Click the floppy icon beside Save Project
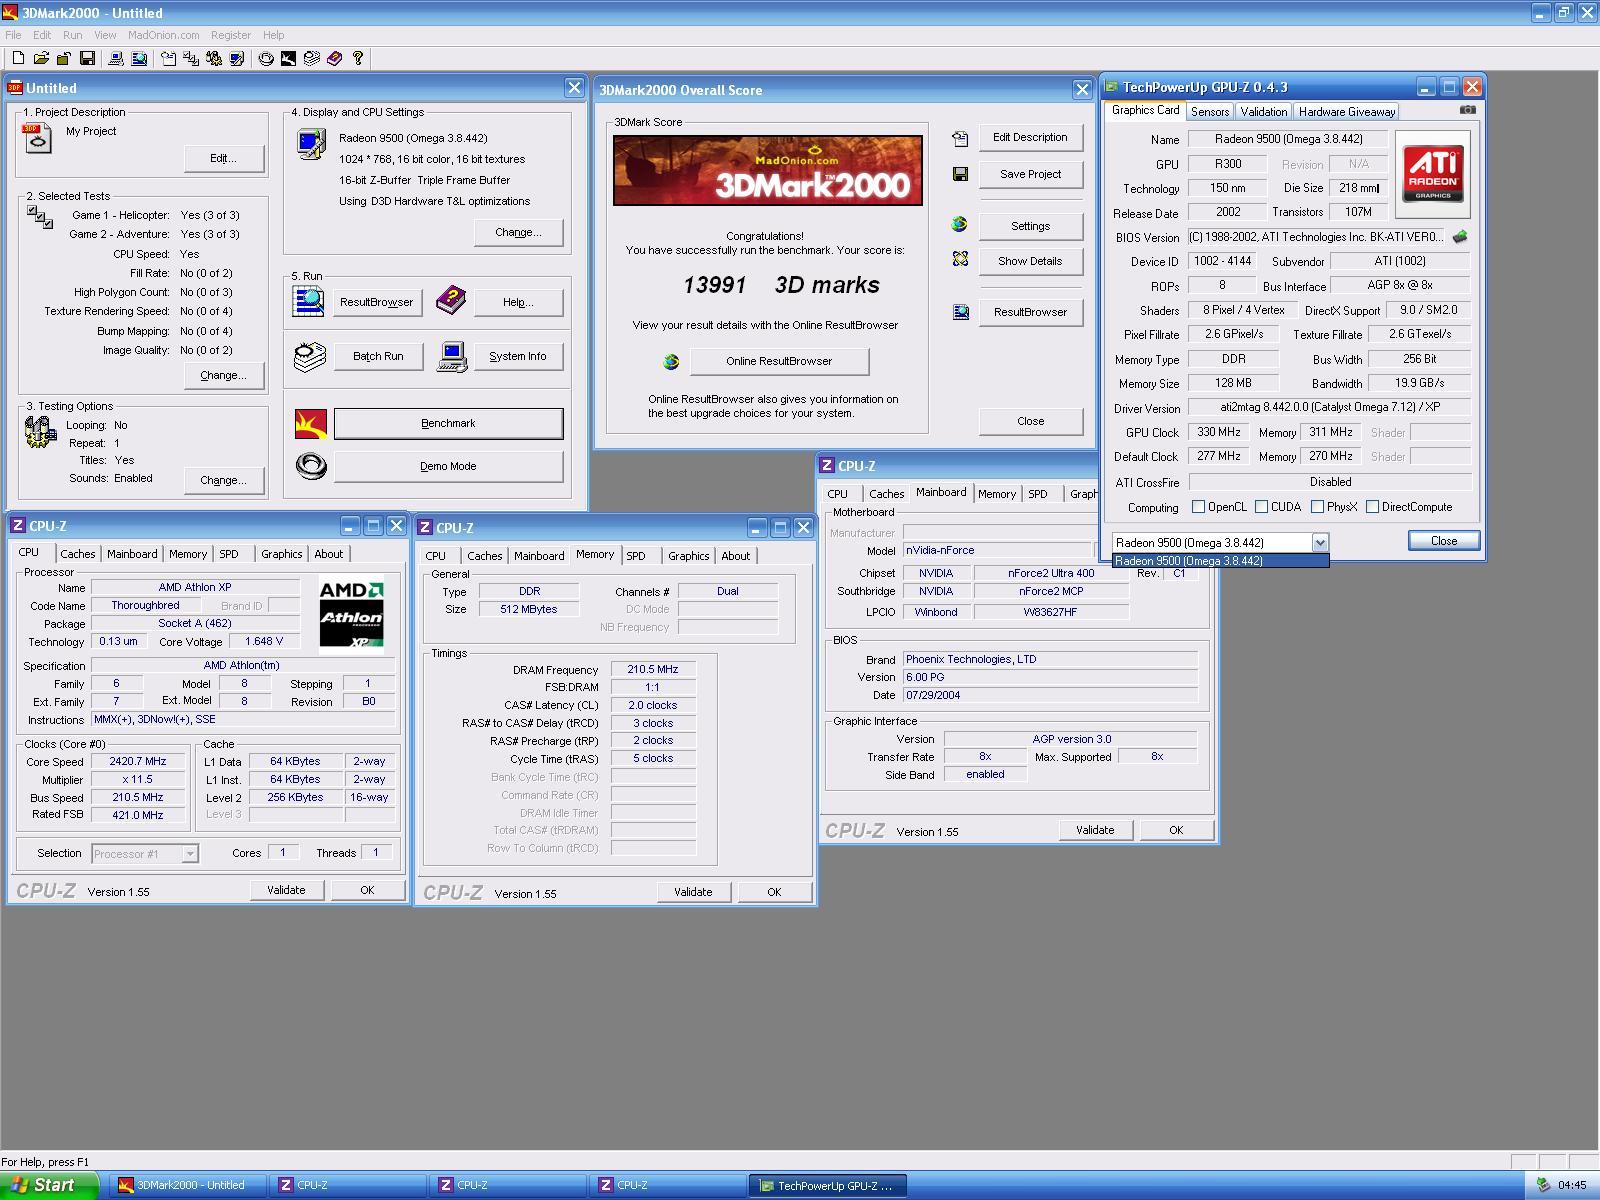This screenshot has height=1200, width=1600. [x=960, y=174]
